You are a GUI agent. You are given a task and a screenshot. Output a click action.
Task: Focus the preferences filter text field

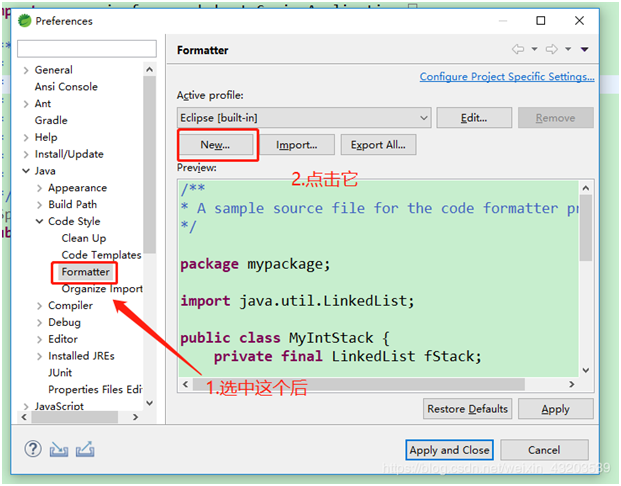(87, 49)
